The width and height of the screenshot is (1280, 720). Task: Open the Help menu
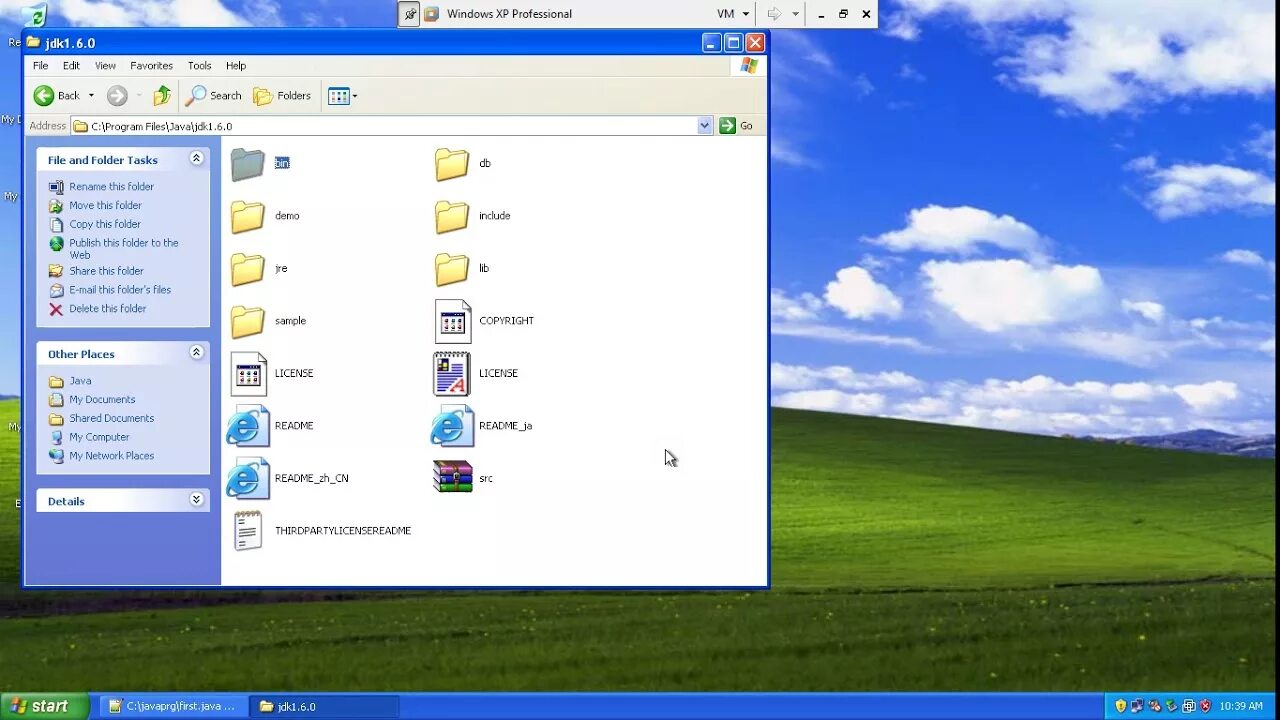point(236,66)
